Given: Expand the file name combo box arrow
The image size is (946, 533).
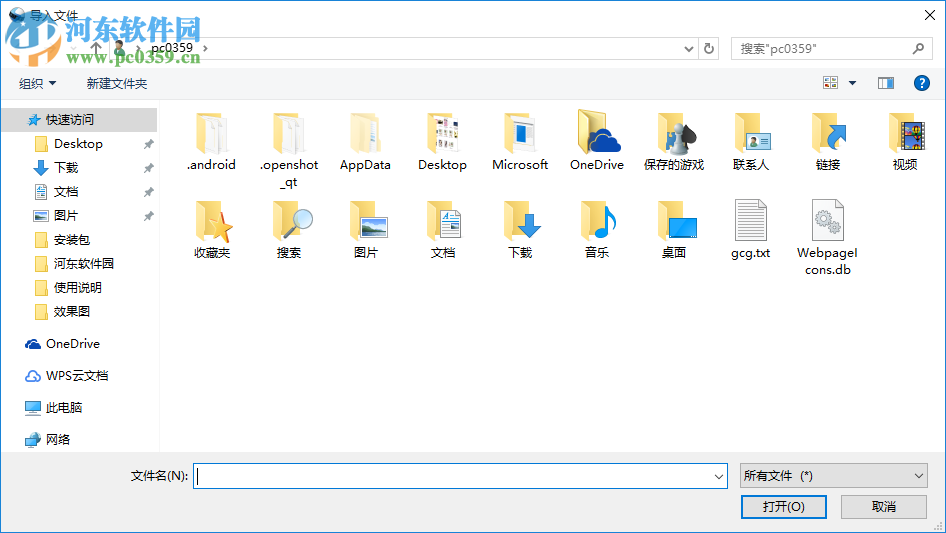Looking at the screenshot, I should (x=719, y=476).
